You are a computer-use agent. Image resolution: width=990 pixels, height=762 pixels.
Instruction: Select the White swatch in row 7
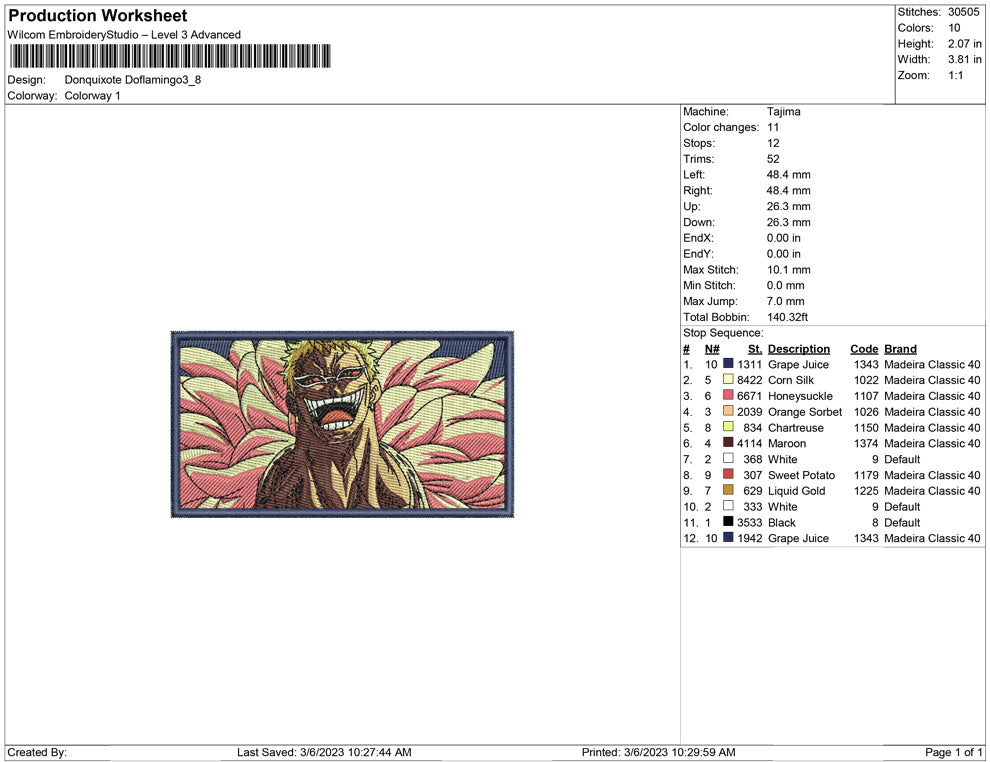point(728,458)
